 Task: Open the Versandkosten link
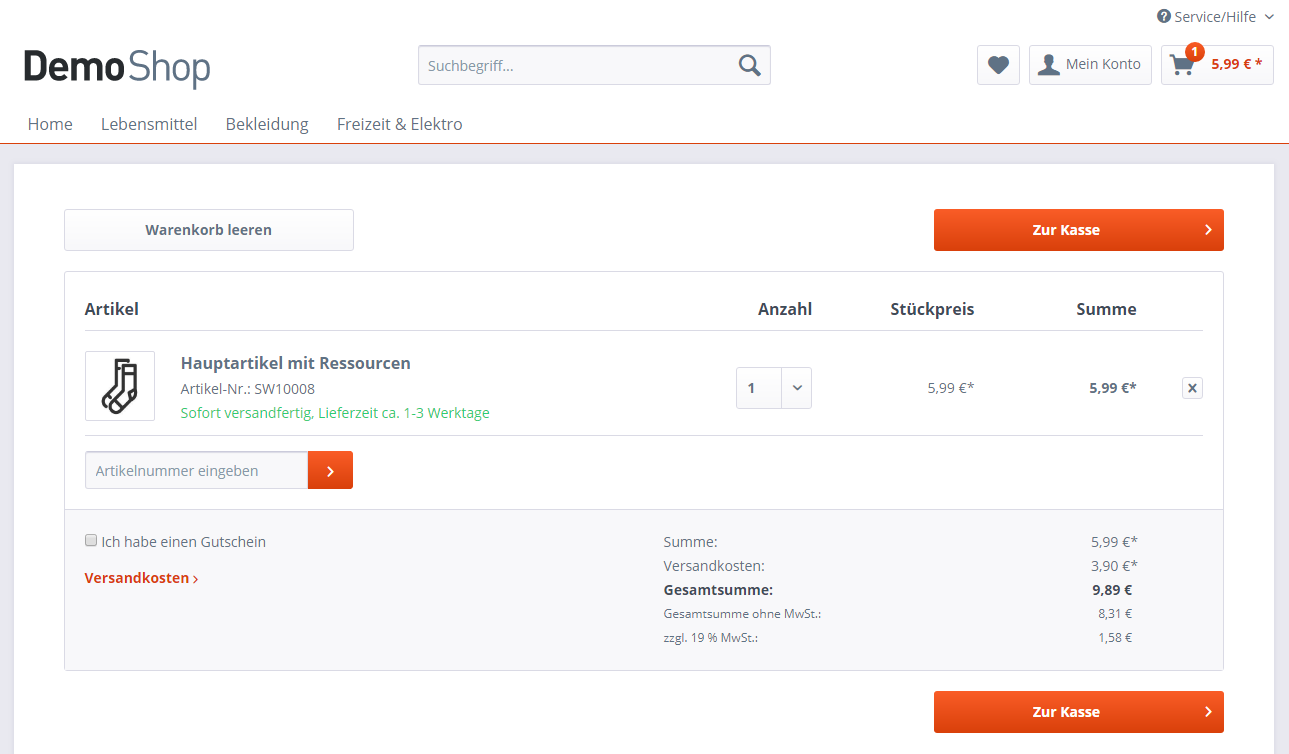coord(141,578)
